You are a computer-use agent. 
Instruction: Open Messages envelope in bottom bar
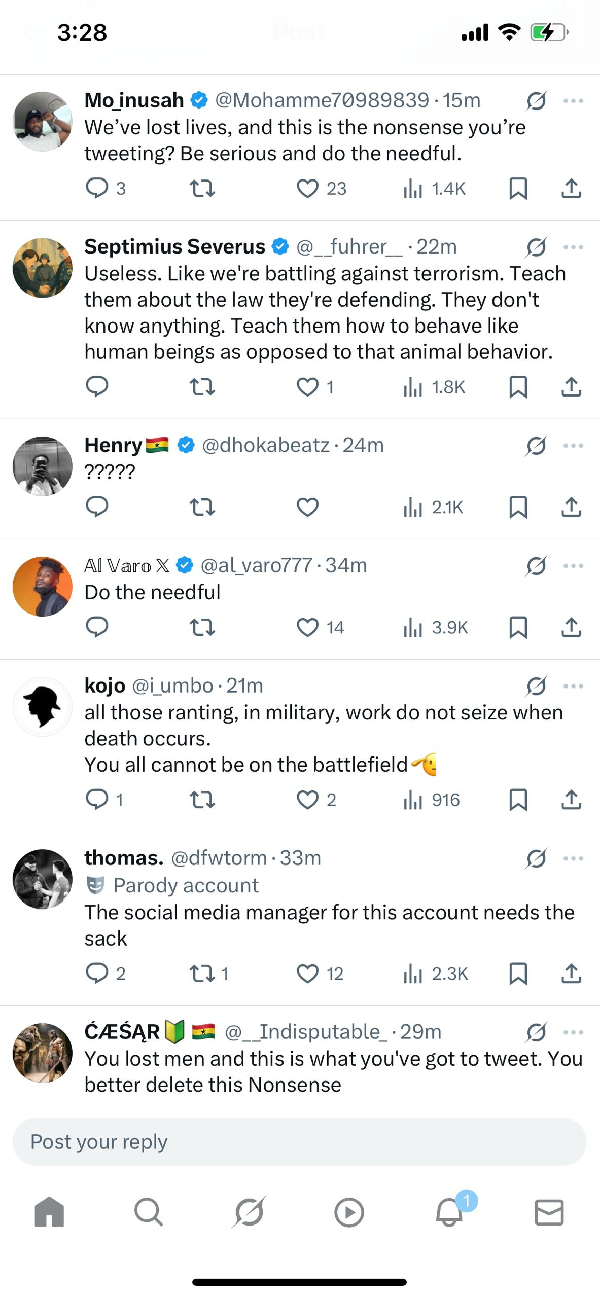point(549,1212)
